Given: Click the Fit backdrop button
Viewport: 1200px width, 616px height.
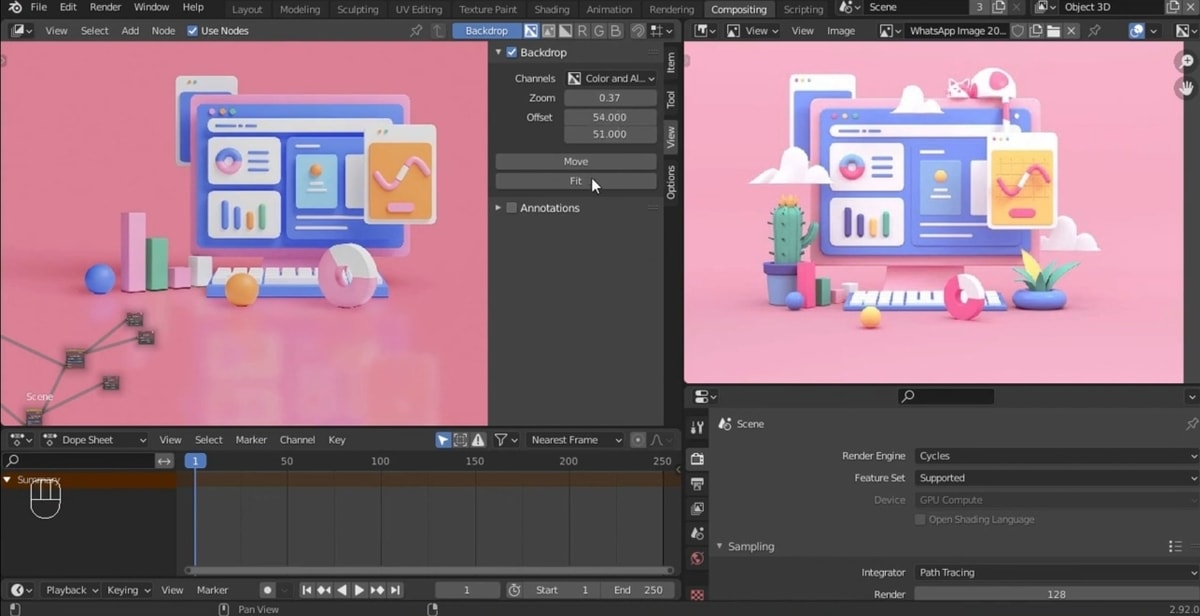Looking at the screenshot, I should [x=576, y=181].
